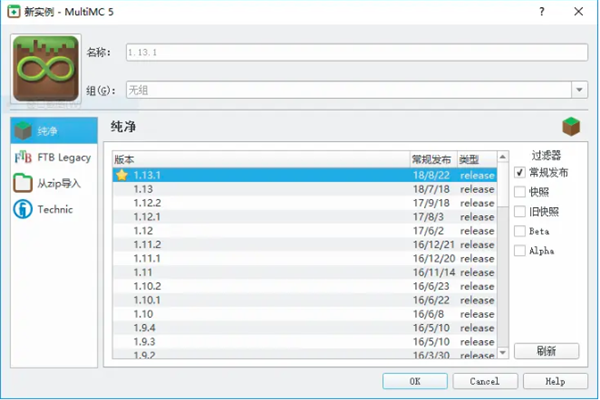
Task: Select version 1.11.2 row
Action: (305, 245)
